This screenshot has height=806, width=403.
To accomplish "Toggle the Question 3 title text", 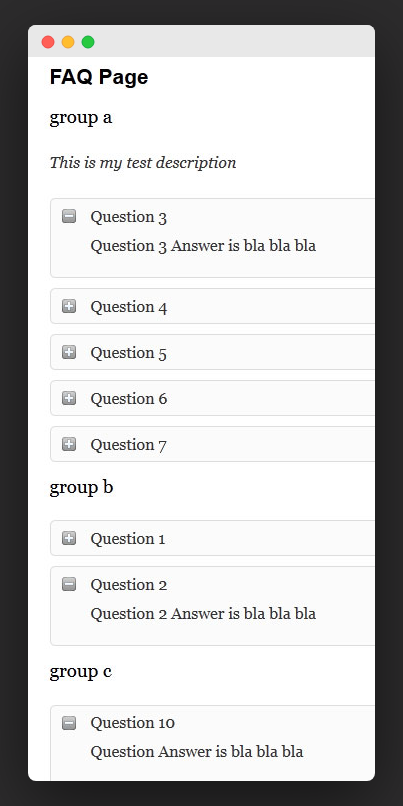I will (x=129, y=217).
